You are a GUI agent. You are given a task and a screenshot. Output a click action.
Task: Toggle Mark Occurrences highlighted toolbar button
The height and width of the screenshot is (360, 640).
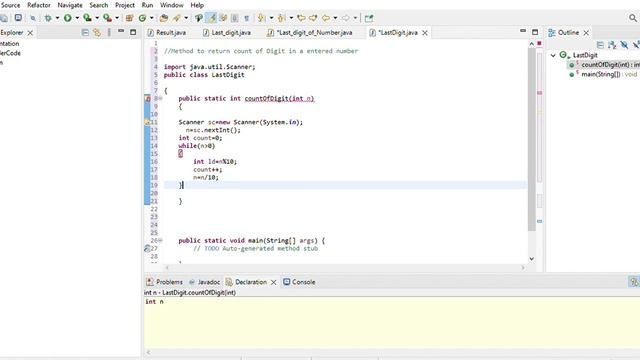(x=211, y=18)
